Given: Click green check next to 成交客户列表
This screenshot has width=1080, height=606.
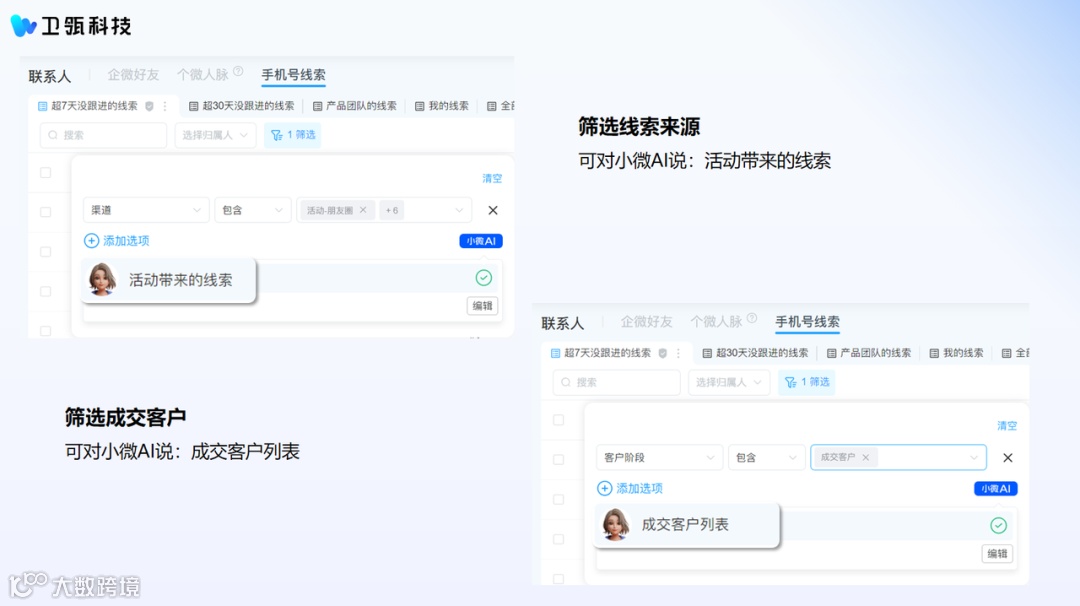Looking at the screenshot, I should click(x=999, y=525).
